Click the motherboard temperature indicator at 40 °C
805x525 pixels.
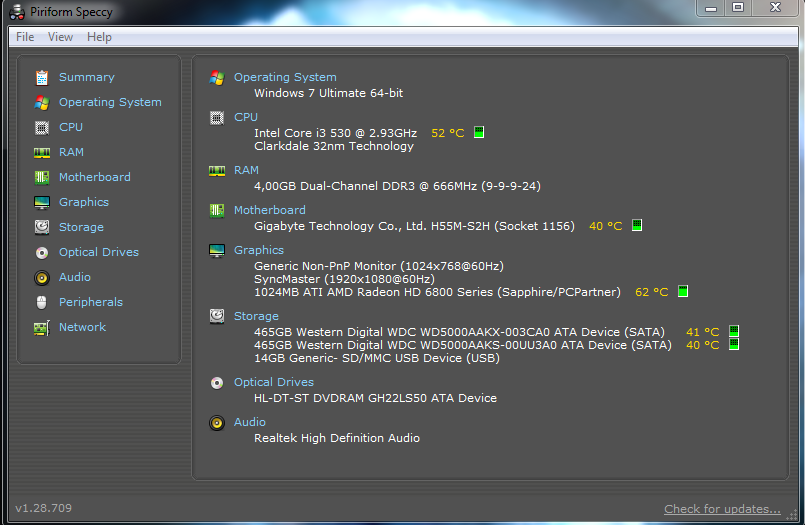637,226
